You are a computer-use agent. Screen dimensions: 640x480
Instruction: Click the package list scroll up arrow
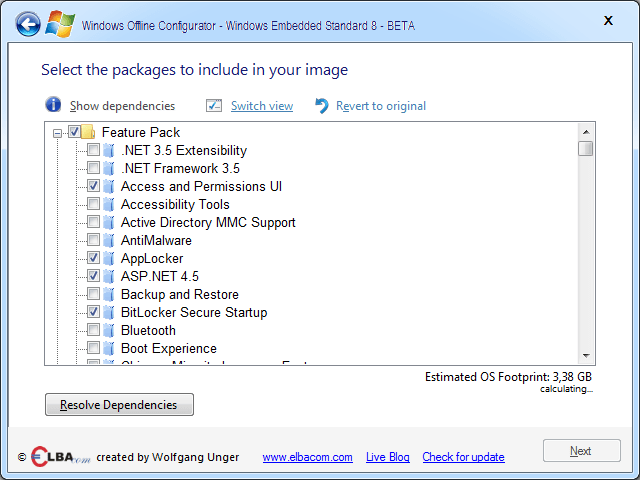point(586,132)
